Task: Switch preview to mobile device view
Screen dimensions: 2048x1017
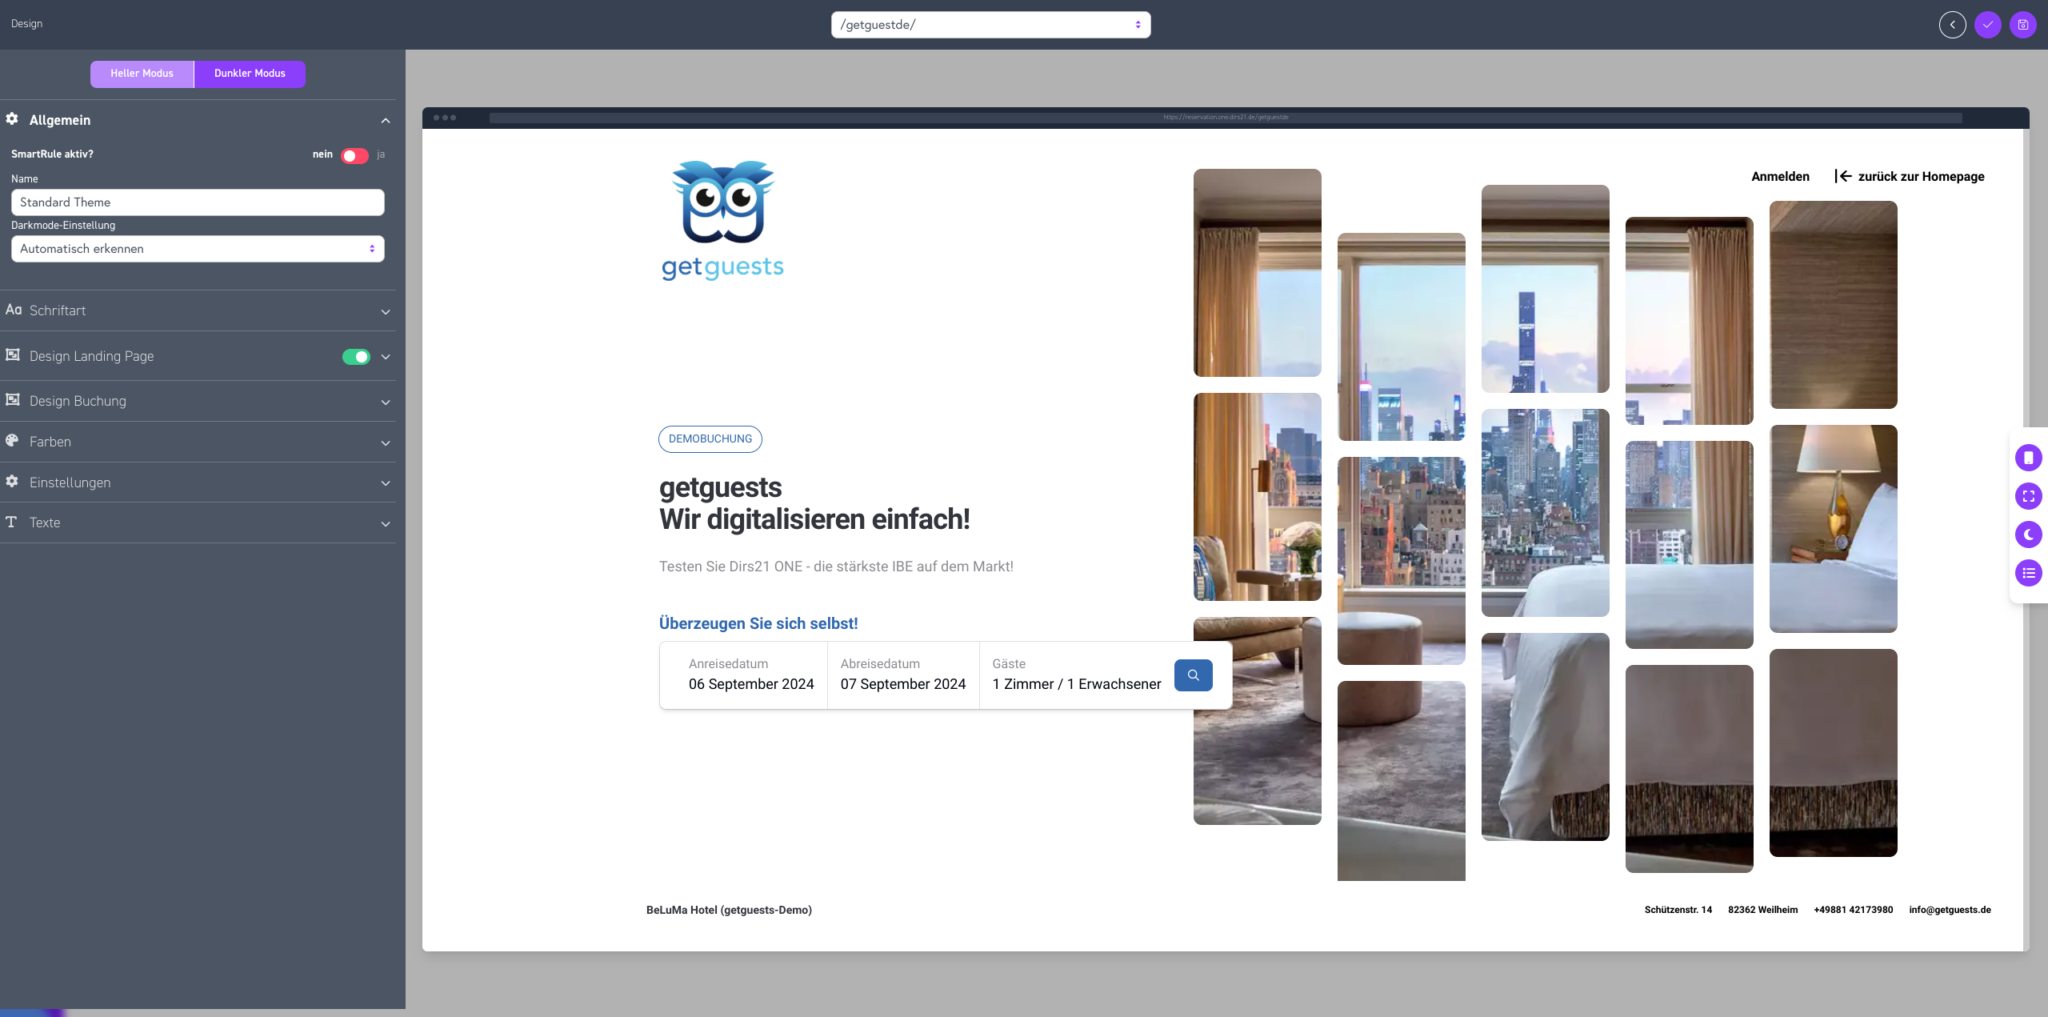Action: tap(2028, 458)
